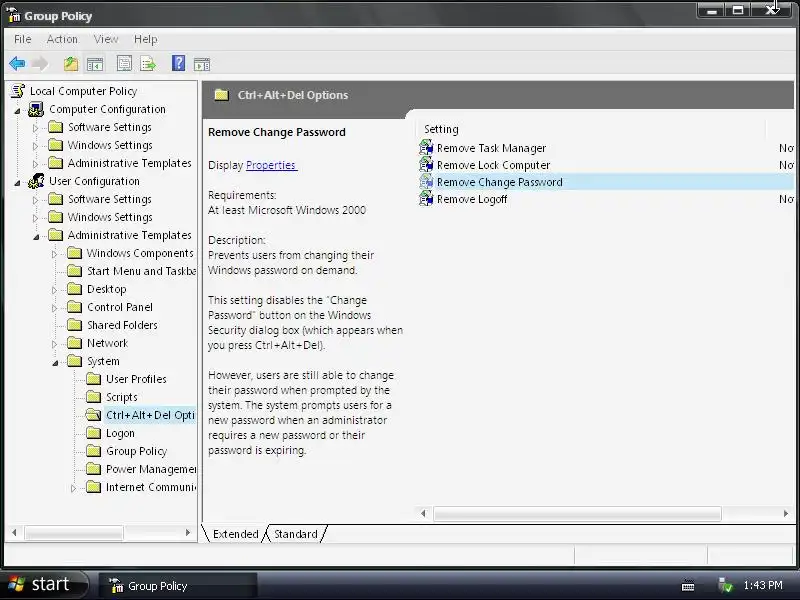Click the Ctrl+Alt+Del Options header folder icon
This screenshot has width=800, height=600.
click(x=221, y=95)
